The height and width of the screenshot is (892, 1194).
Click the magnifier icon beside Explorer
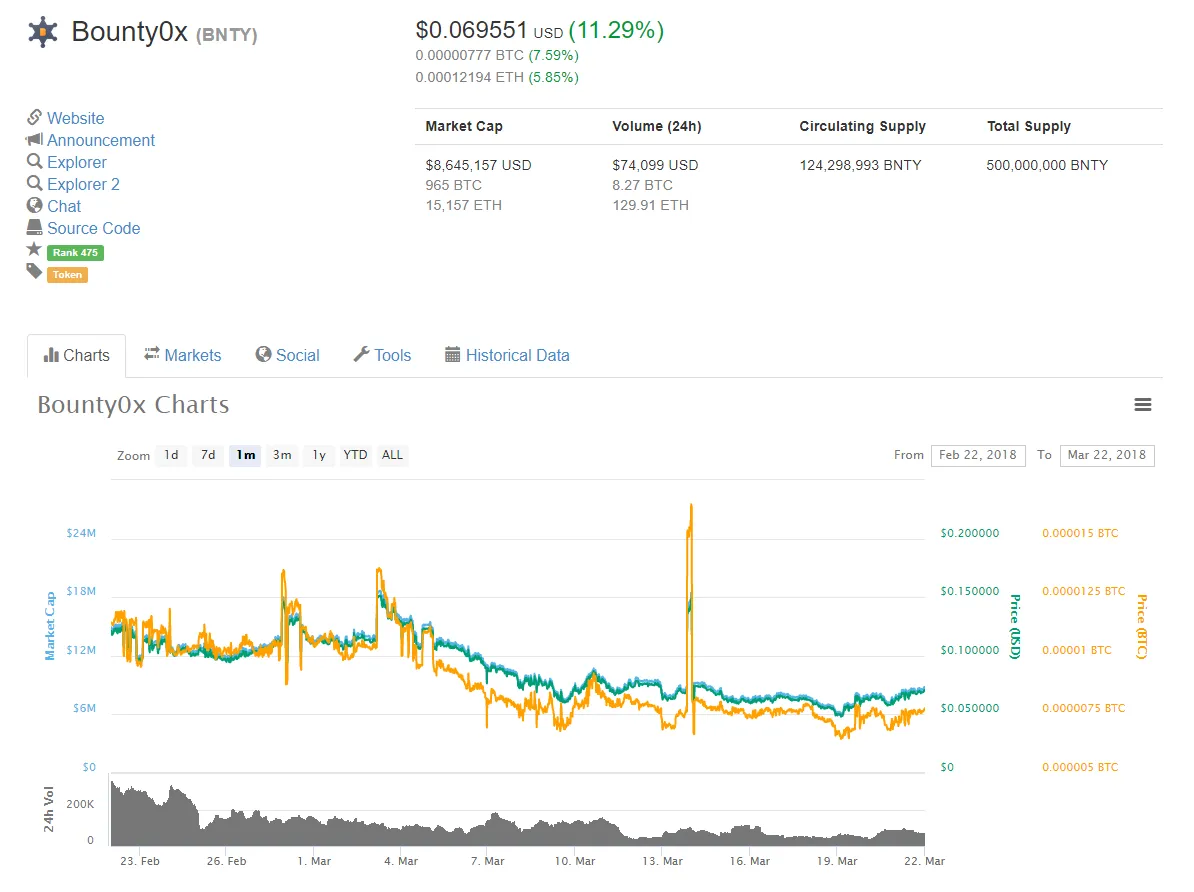point(34,161)
